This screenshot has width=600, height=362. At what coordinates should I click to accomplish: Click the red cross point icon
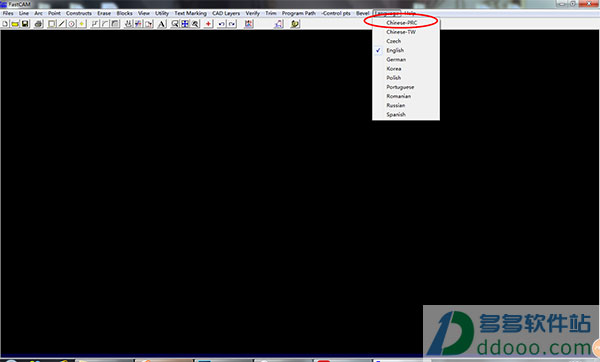(x=208, y=24)
